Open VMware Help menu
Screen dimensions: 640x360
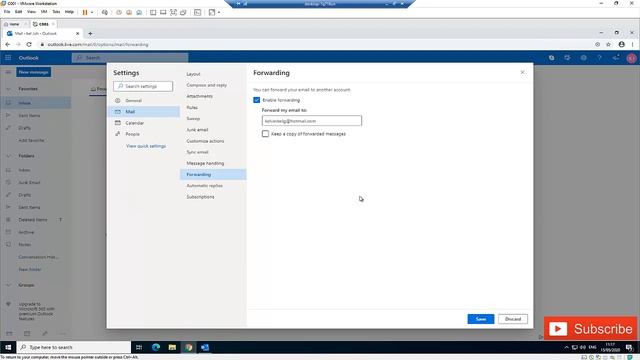click(x=69, y=12)
